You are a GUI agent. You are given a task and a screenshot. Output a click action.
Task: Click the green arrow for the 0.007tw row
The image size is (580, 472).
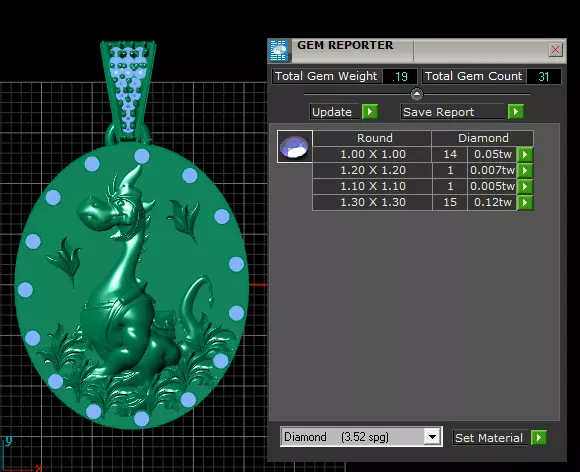(525, 170)
